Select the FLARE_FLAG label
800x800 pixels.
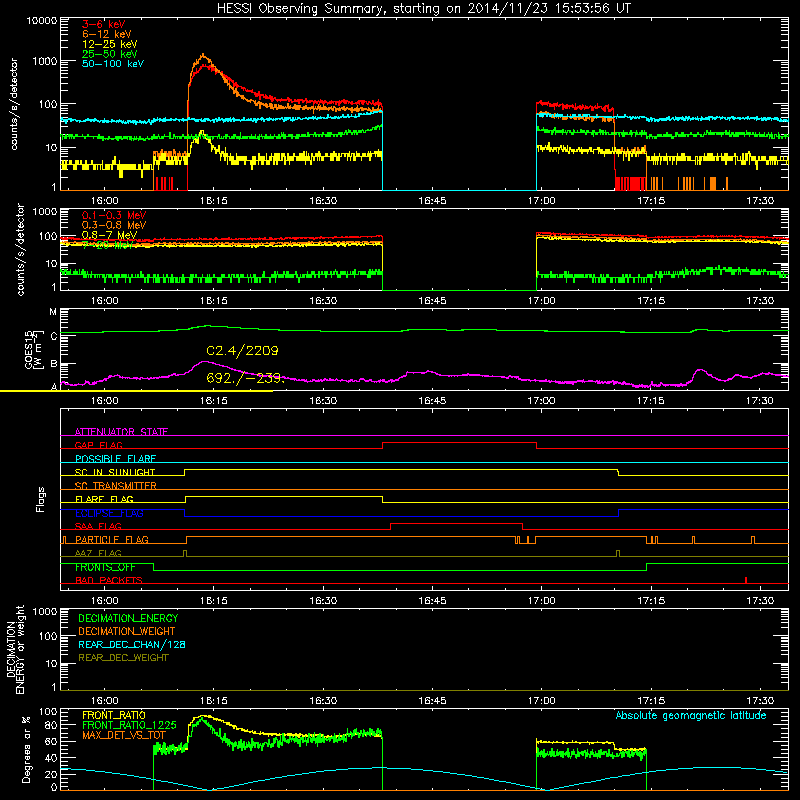point(104,499)
